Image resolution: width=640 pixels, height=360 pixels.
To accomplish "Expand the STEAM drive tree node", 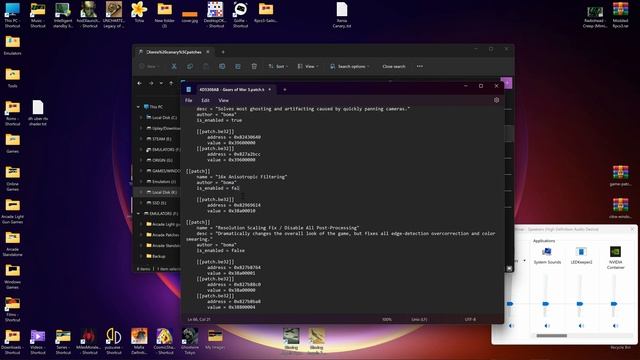I will (141, 139).
